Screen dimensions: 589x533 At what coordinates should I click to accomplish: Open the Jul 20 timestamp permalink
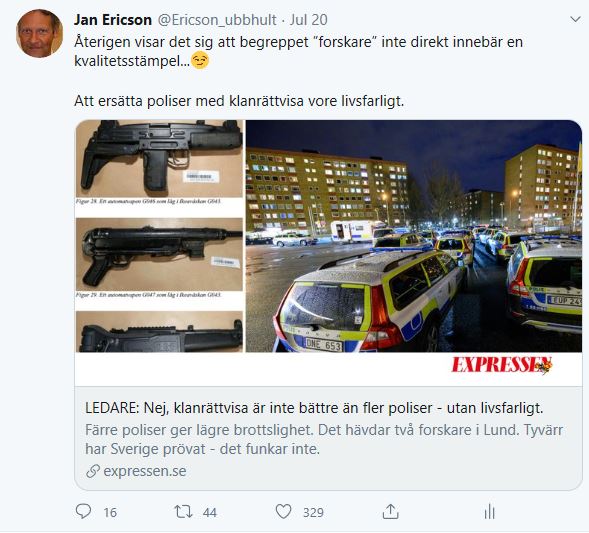click(x=308, y=20)
